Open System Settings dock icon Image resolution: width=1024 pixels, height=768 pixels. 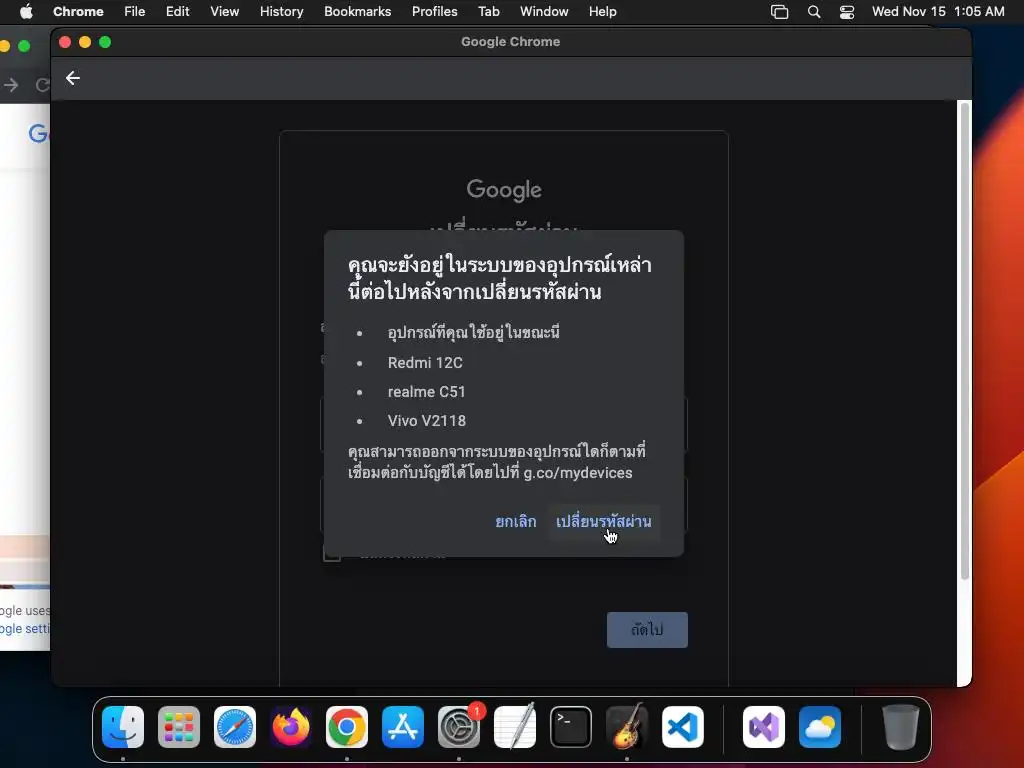tap(459, 727)
